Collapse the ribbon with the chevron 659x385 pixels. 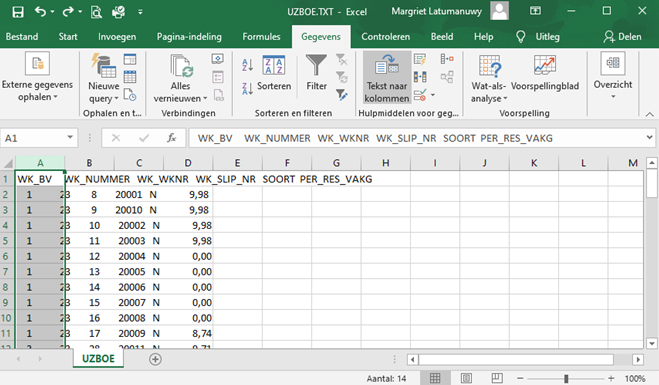649,114
